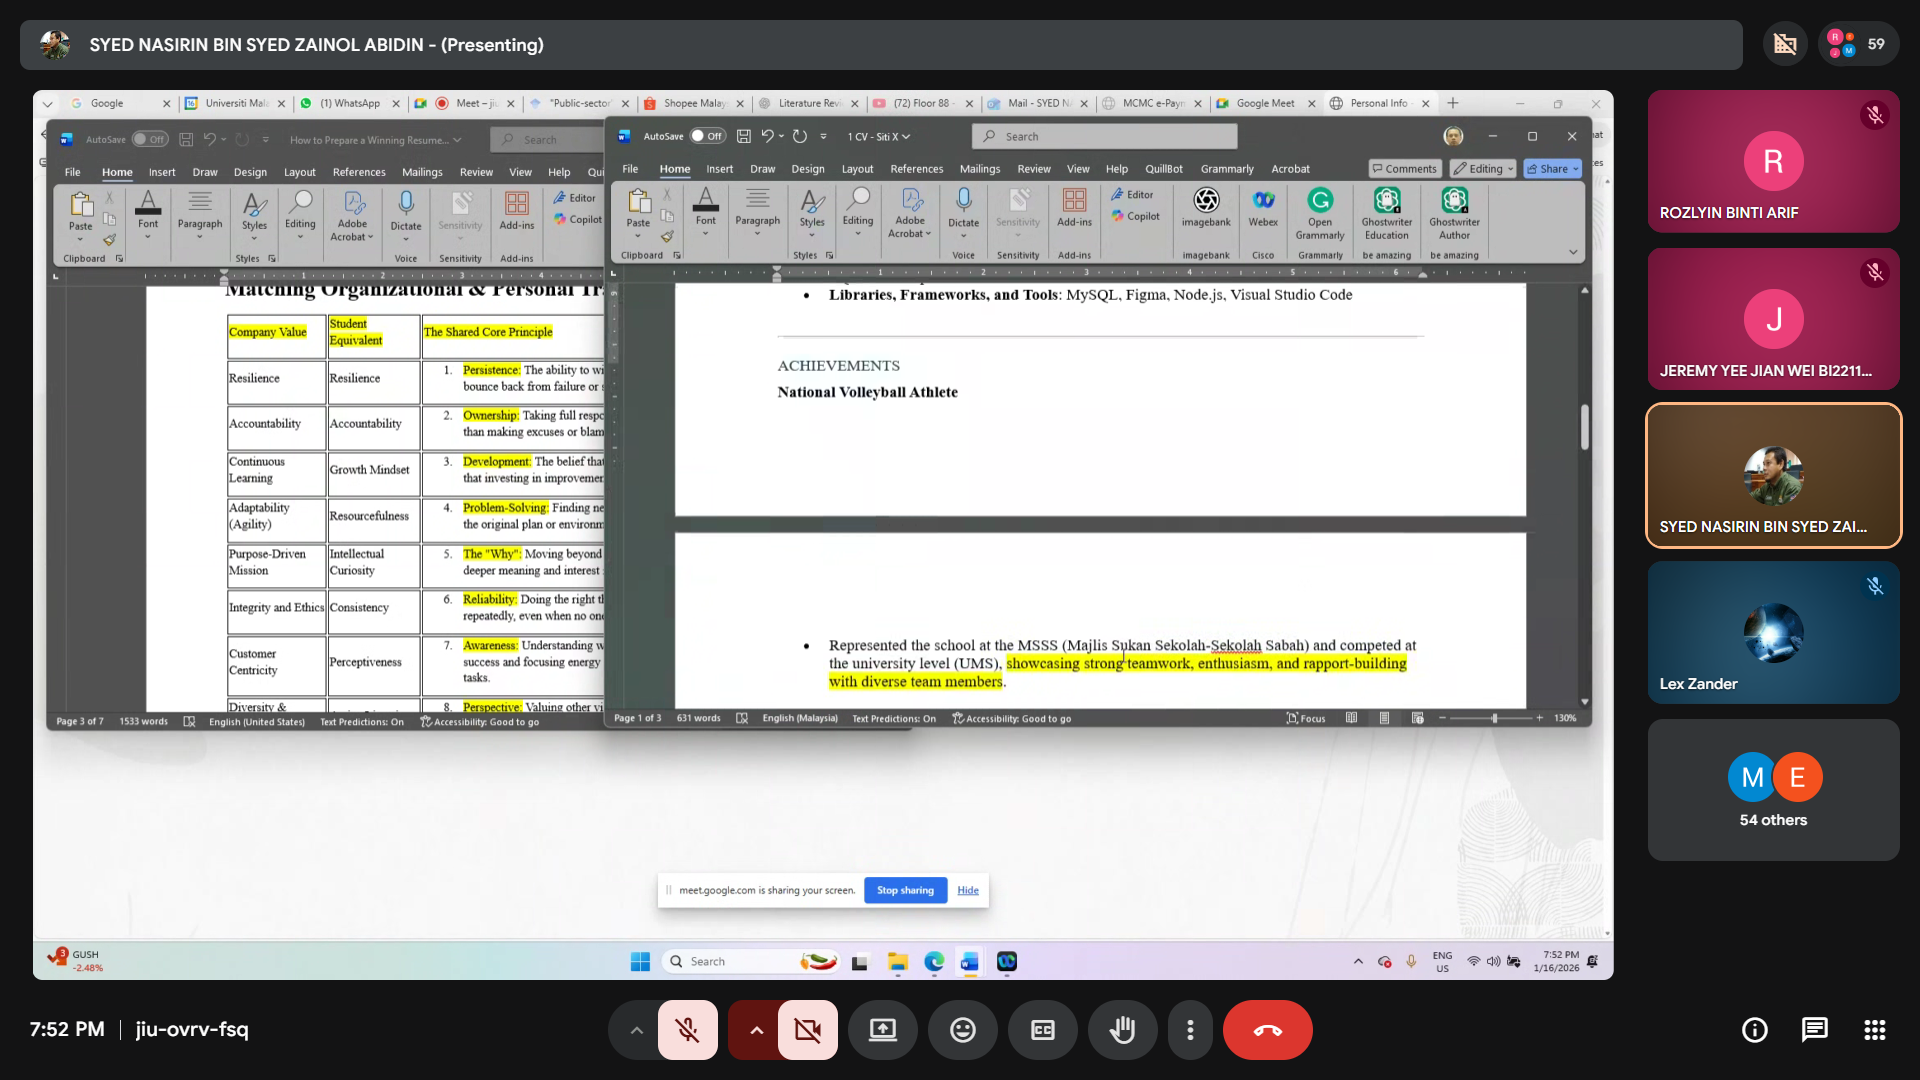Open Meet activities grid icon
The image size is (1920, 1080).
click(1874, 1030)
